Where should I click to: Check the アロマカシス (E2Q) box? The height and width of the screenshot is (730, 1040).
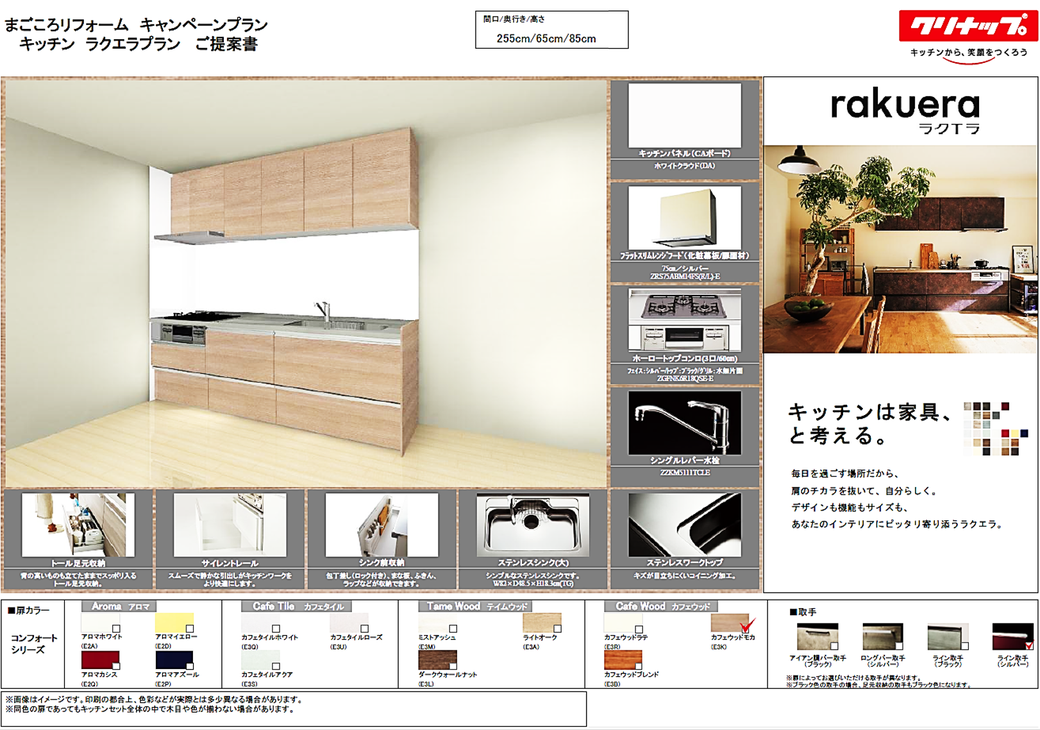tap(116, 666)
